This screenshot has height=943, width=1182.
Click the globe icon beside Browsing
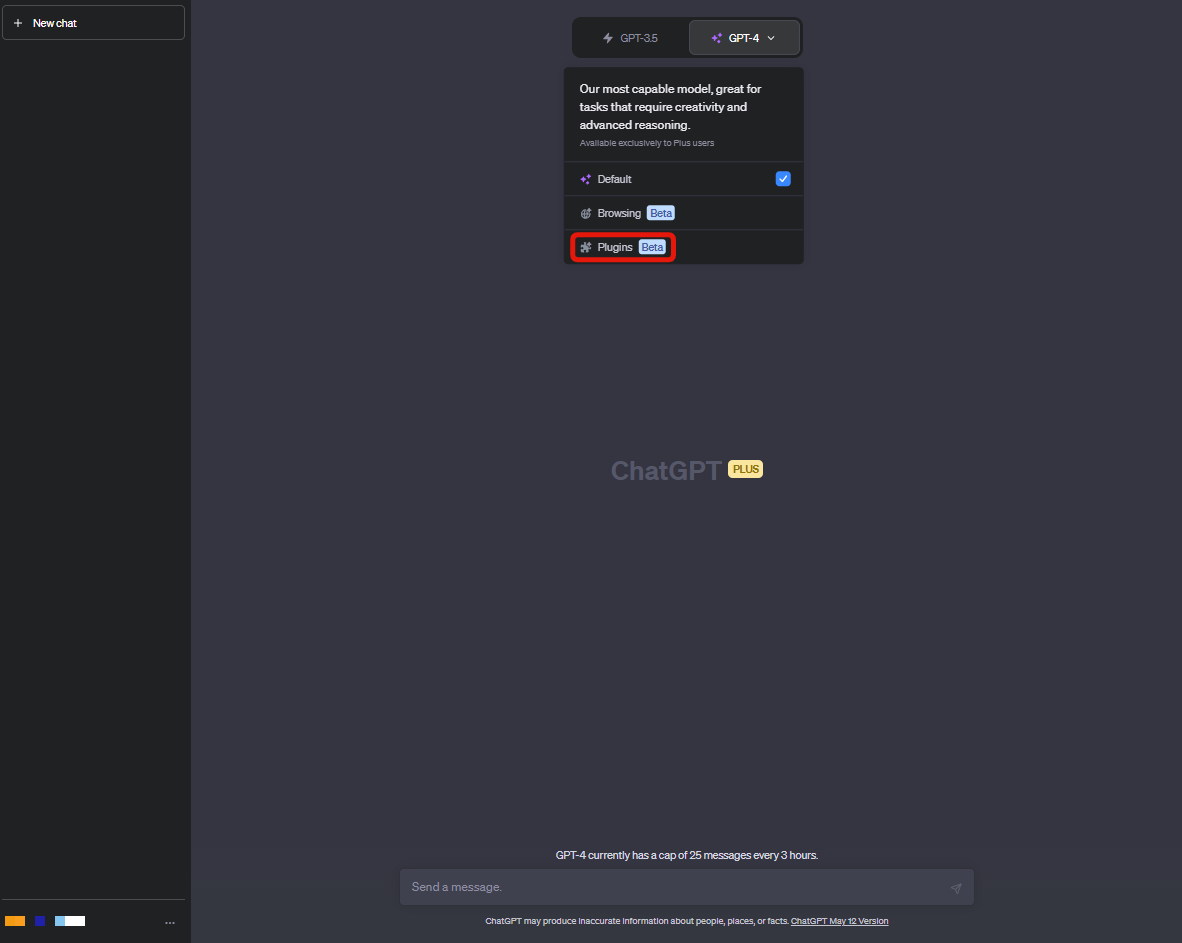(x=586, y=213)
